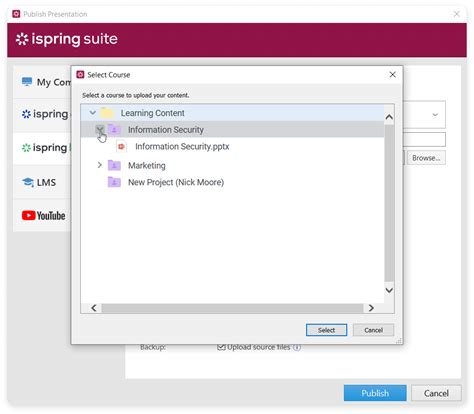Screen dimensions: 474x414
Task: Click the My Computer monitor icon
Action: pos(27,82)
